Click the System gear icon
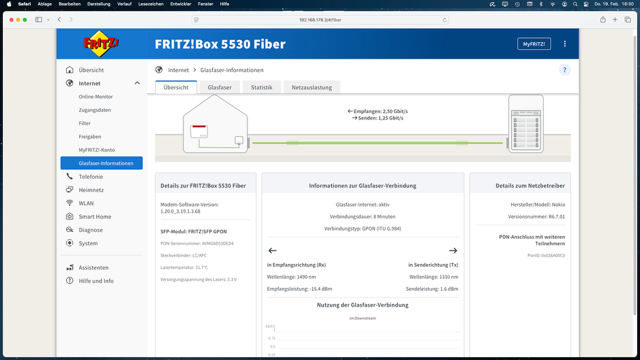 click(x=70, y=243)
